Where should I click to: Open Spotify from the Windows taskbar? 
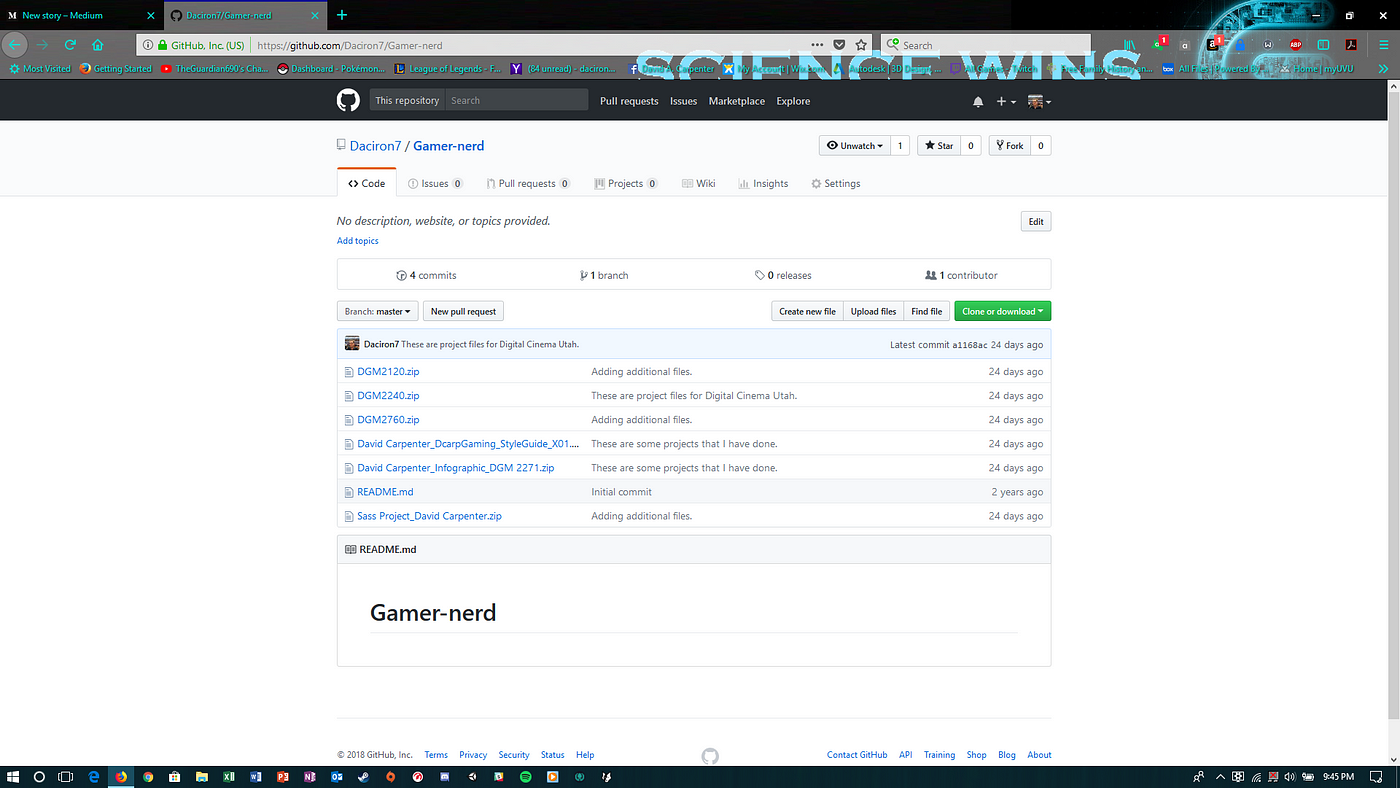pyautogui.click(x=526, y=776)
